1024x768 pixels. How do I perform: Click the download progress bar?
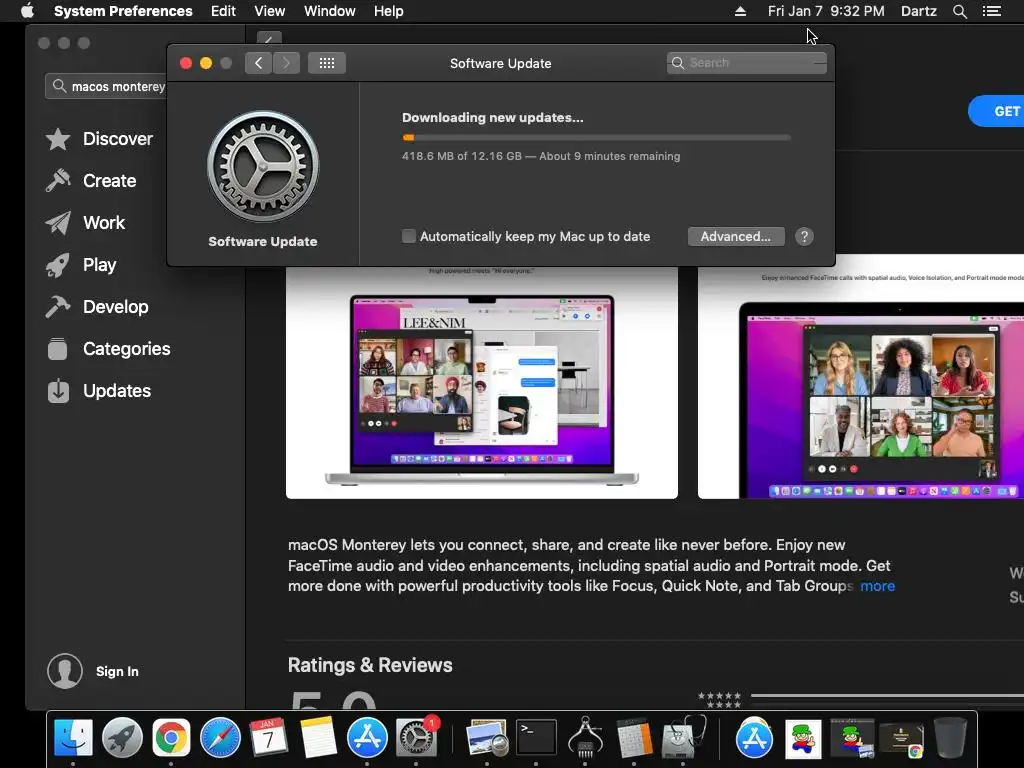pos(596,138)
